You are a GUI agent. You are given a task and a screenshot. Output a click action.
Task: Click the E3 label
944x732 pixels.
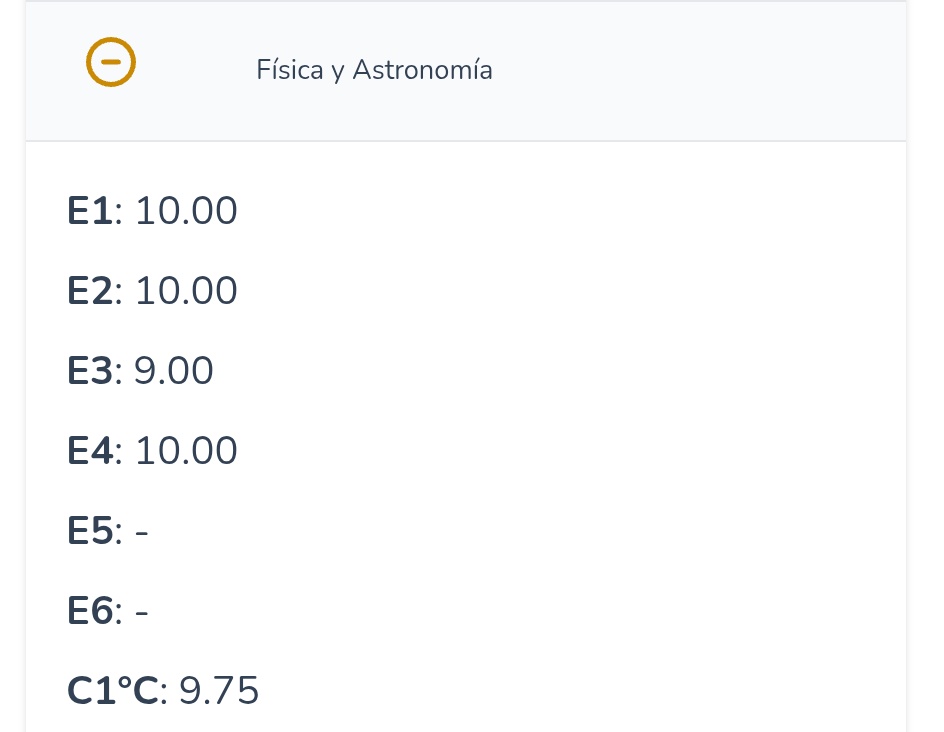[90, 370]
